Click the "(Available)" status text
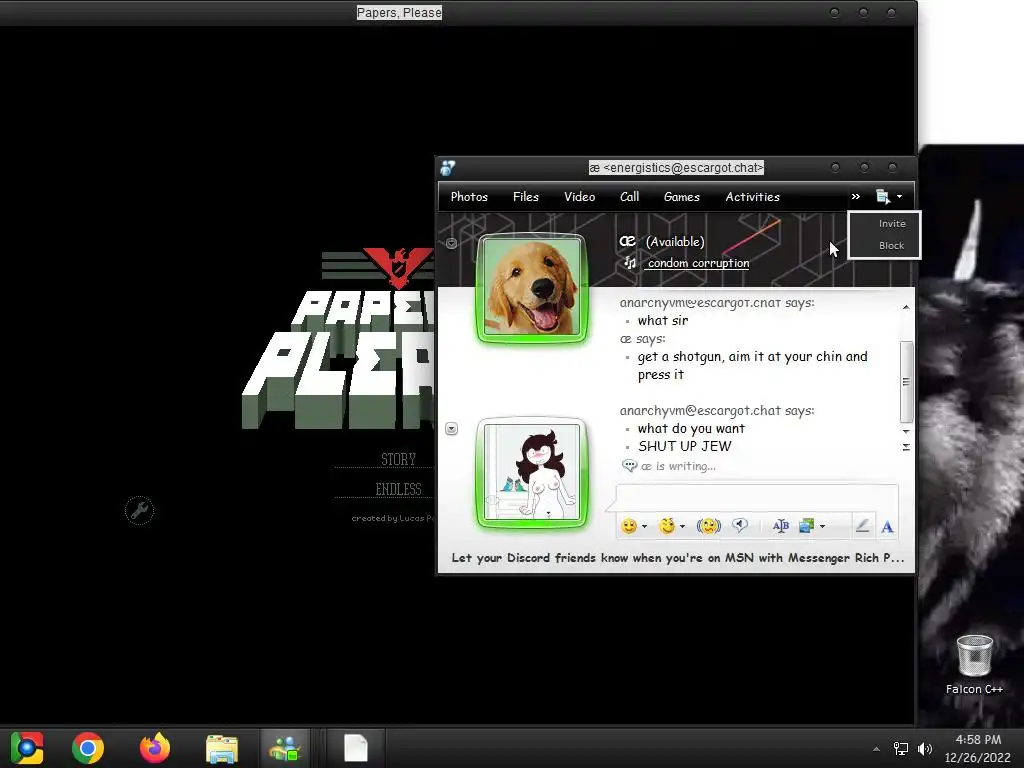Viewport: 1024px width, 768px height. point(675,242)
